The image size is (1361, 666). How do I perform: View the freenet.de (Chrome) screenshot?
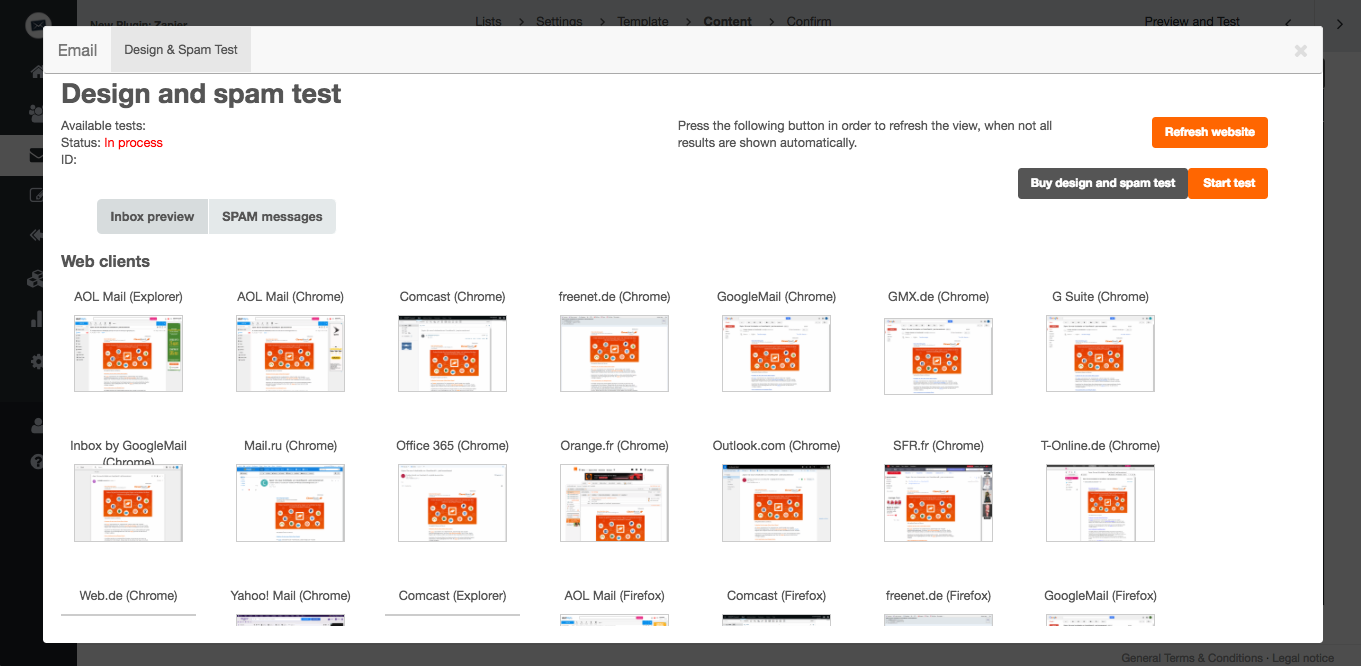(614, 353)
